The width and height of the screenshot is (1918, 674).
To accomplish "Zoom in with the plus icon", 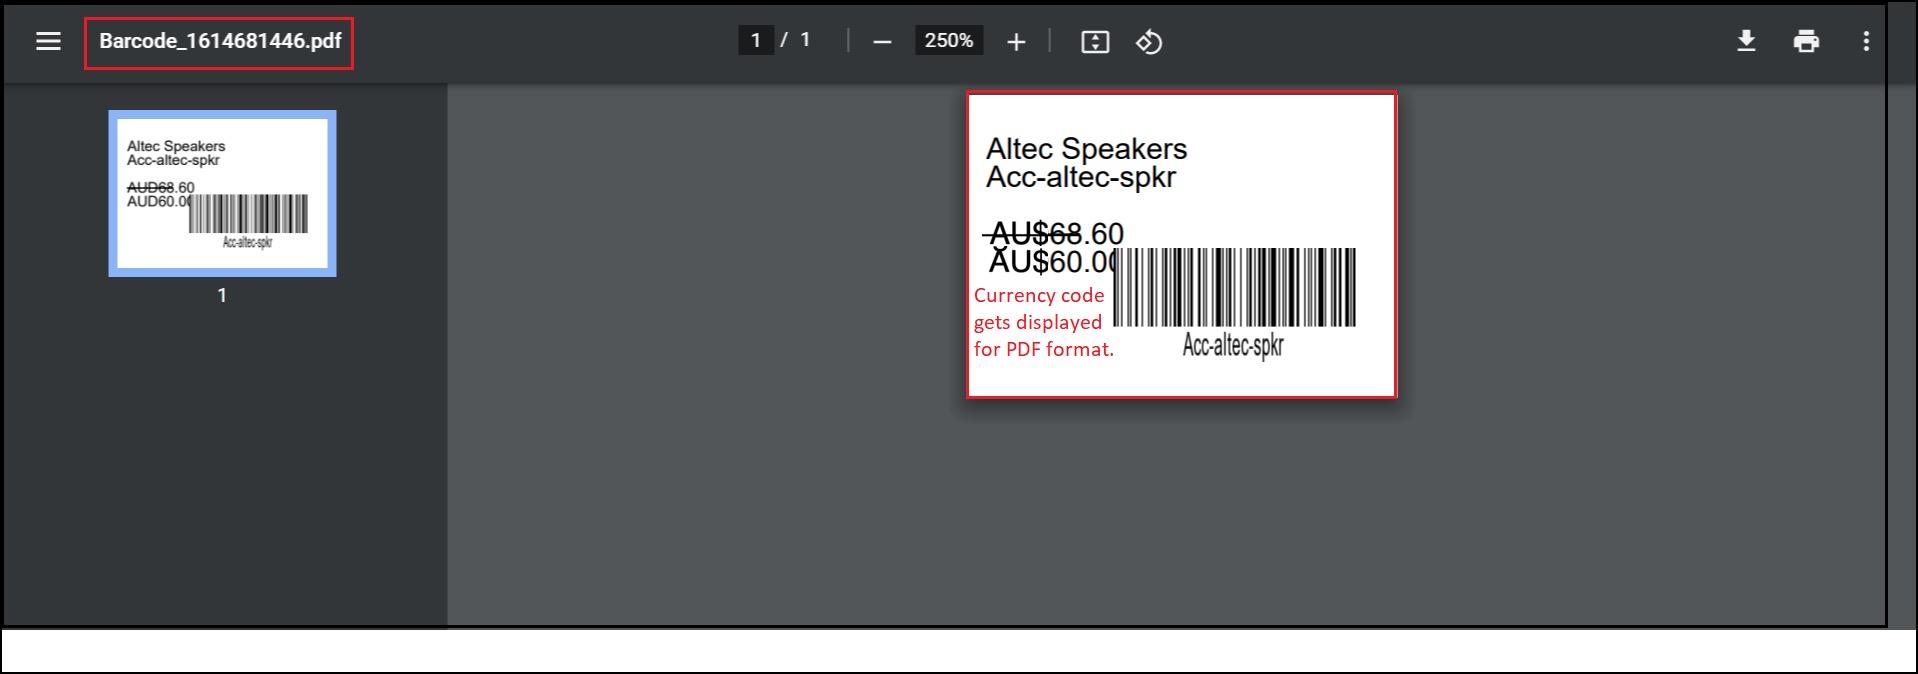I will (1016, 42).
